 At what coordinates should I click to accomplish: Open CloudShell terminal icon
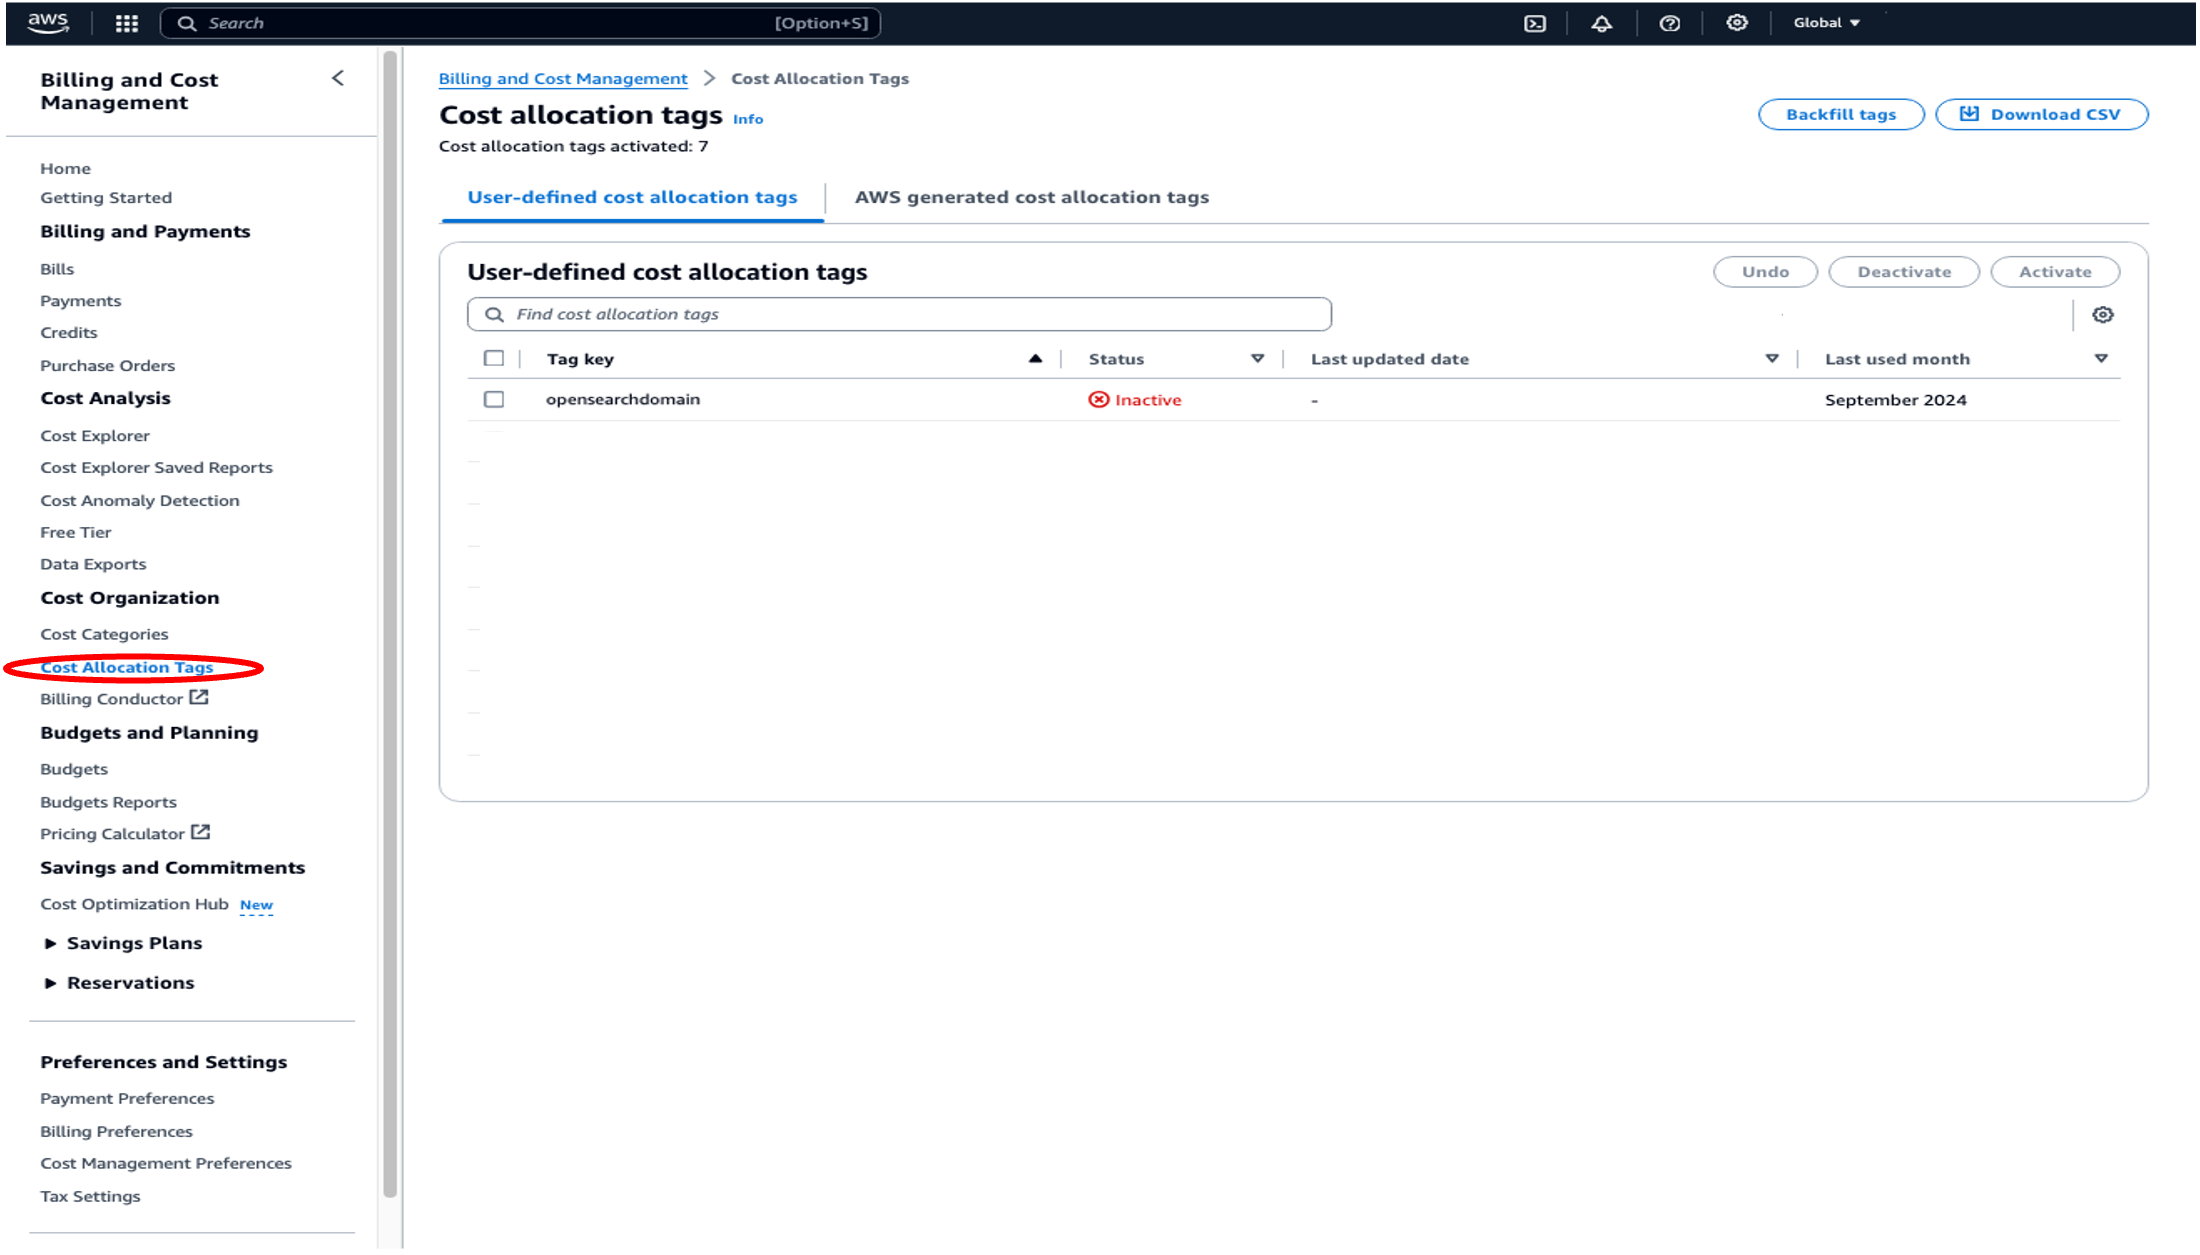pos(1535,23)
